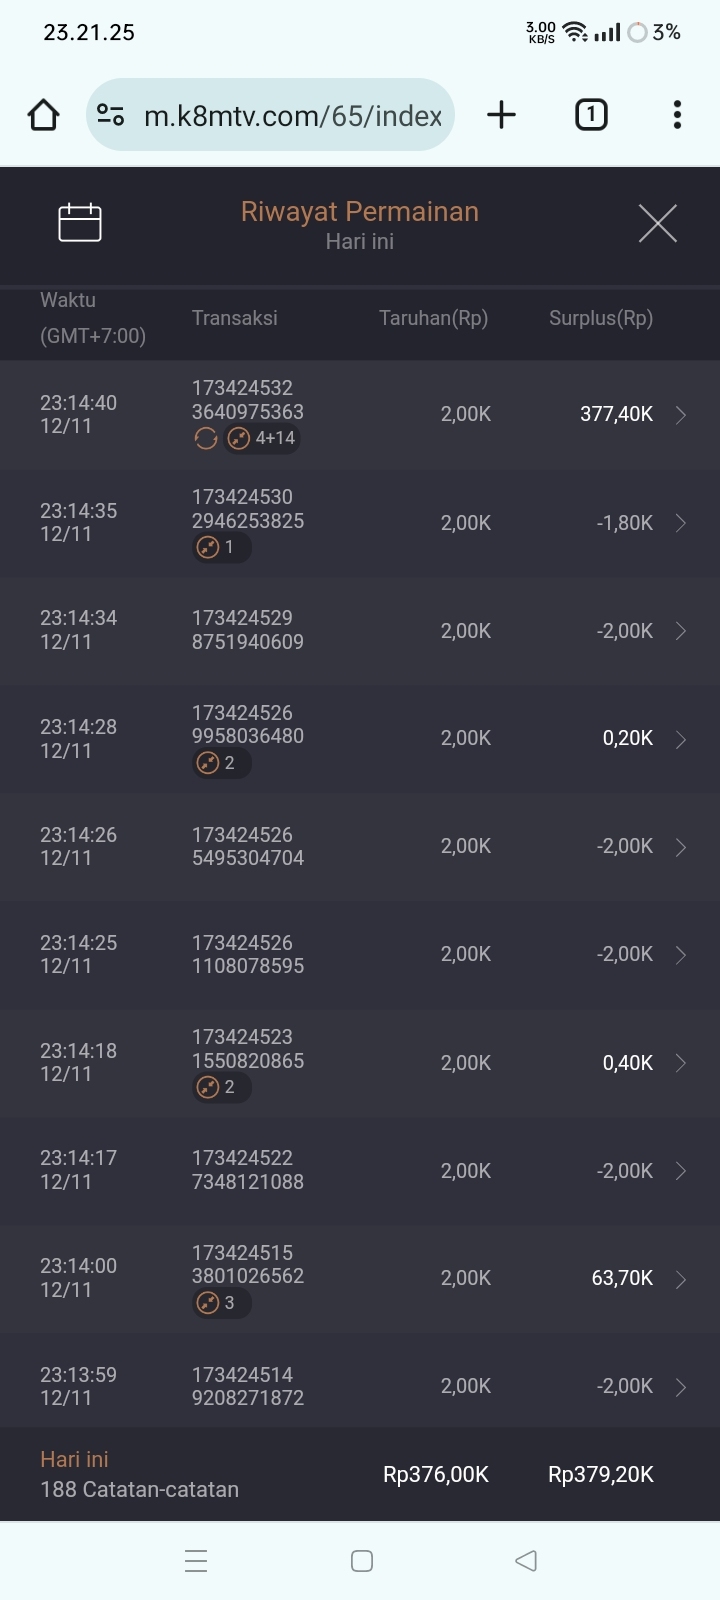Select the Taruhan(Rp) column header
The height and width of the screenshot is (1600, 720).
coord(433,318)
